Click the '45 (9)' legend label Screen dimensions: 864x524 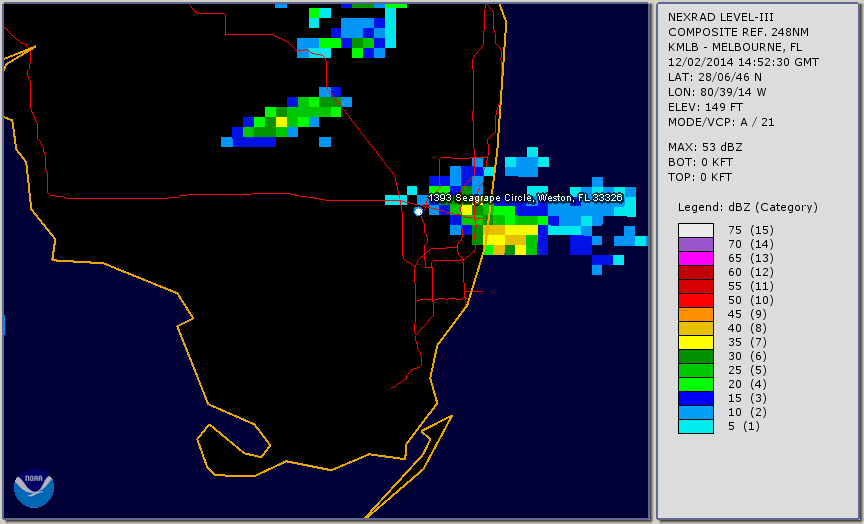[747, 315]
